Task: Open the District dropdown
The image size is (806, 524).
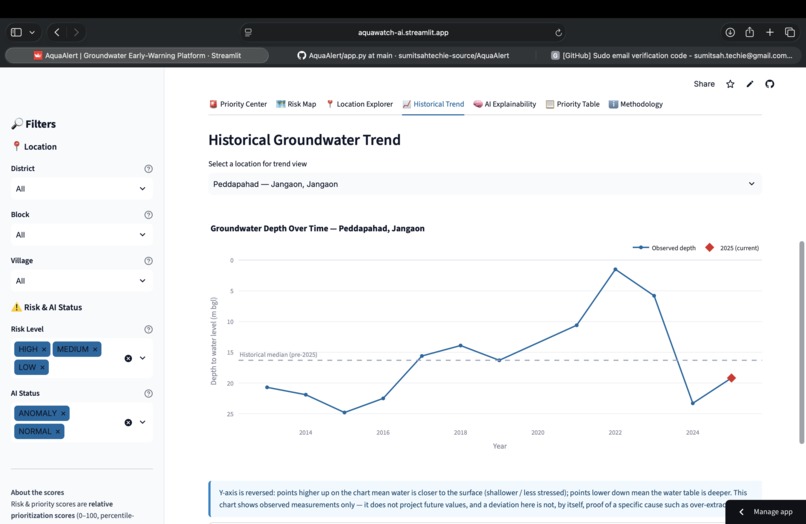Action: [x=81, y=189]
